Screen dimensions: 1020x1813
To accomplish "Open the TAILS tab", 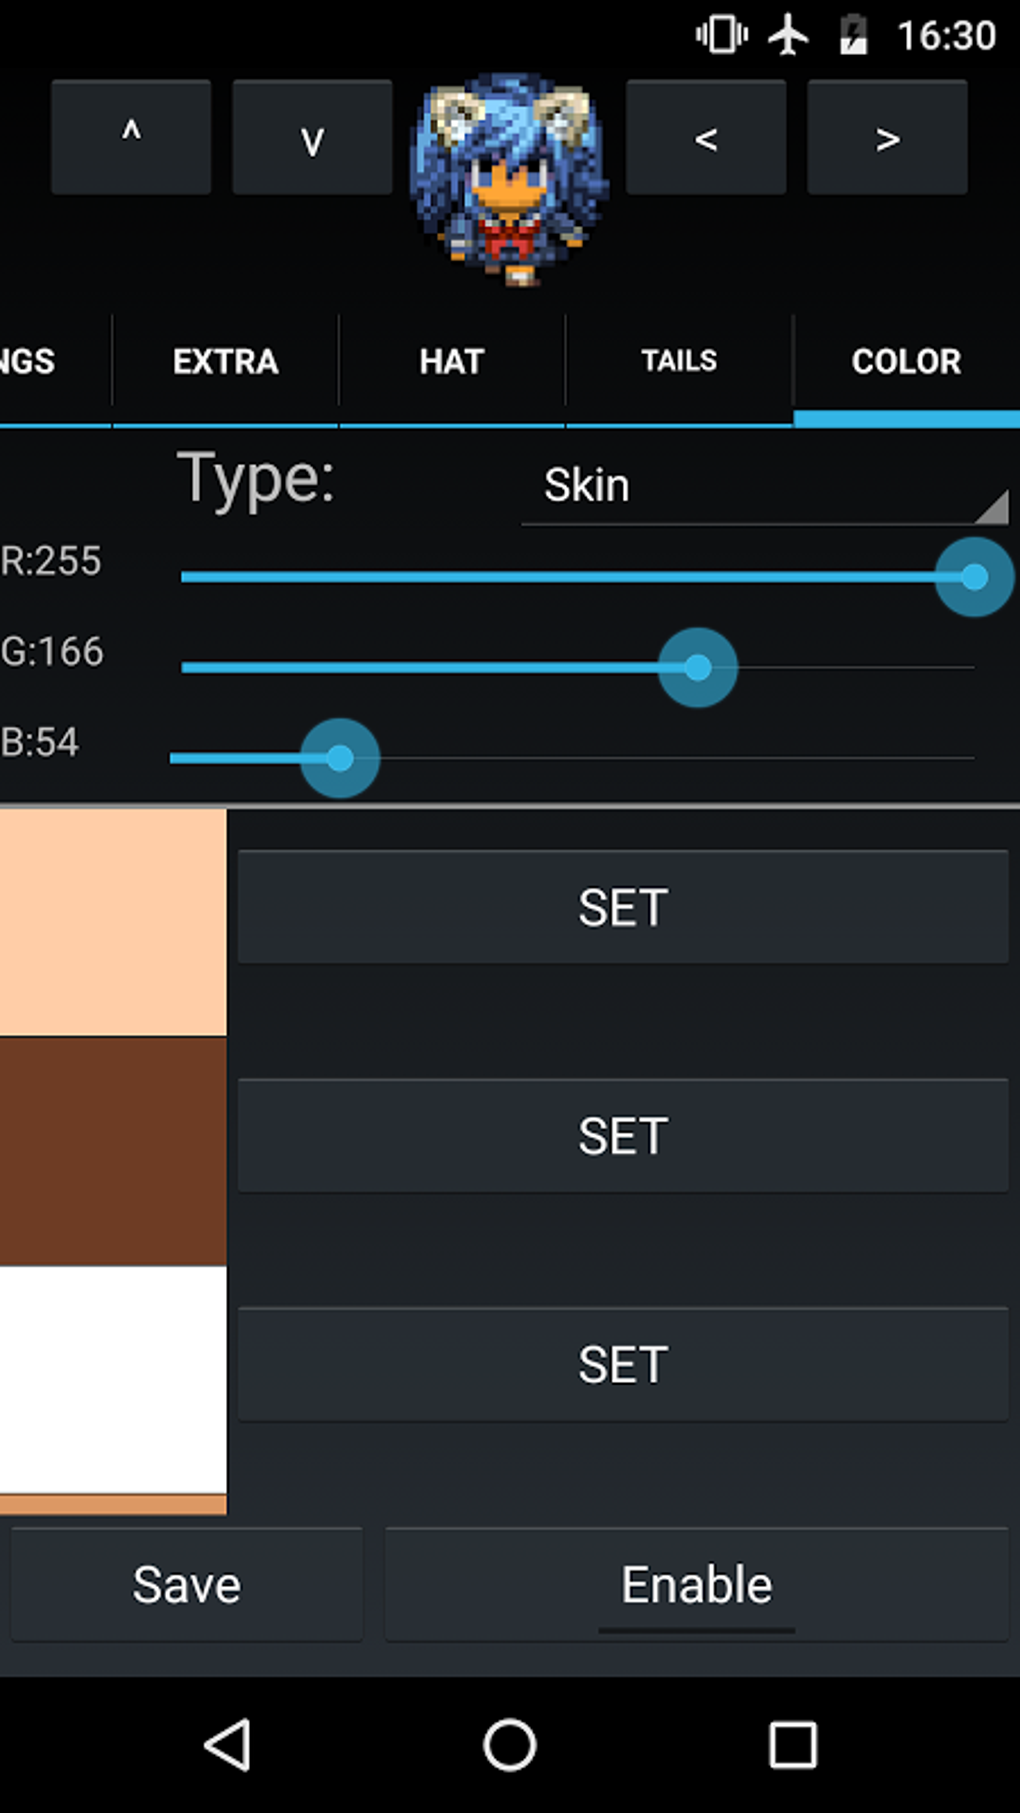I will click(678, 361).
